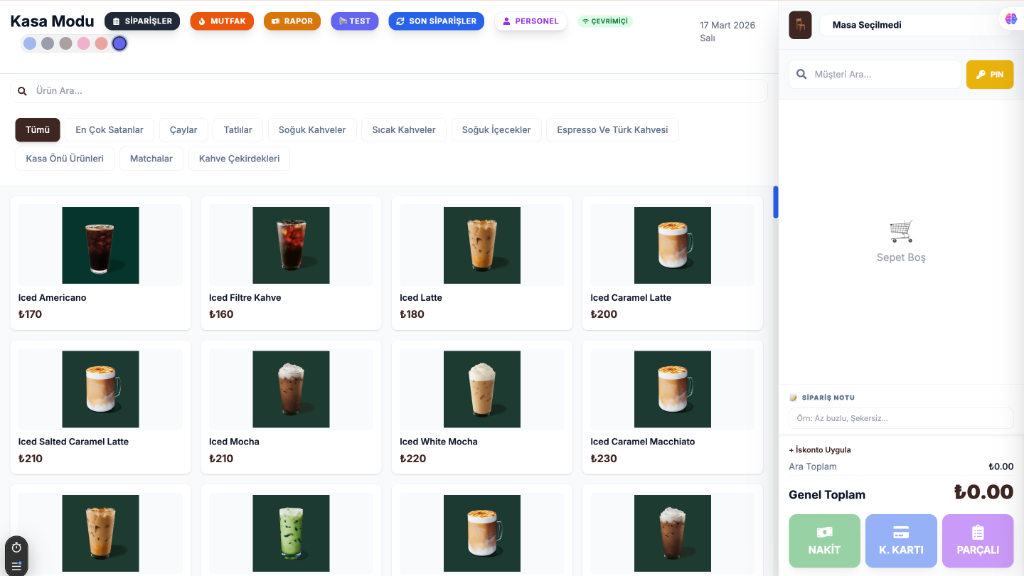Screen dimensions: 1024x576
Task: Expand the İskonto Uygula discount option
Action: pyautogui.click(x=819, y=450)
